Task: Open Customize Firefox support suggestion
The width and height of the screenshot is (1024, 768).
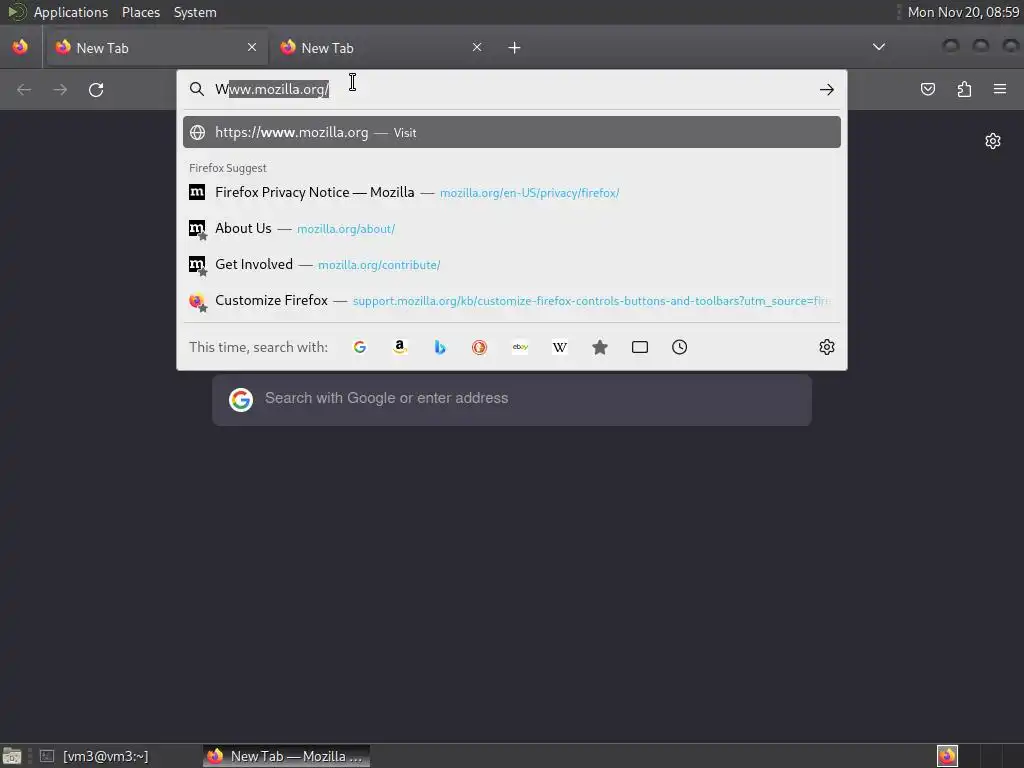Action: 512,300
